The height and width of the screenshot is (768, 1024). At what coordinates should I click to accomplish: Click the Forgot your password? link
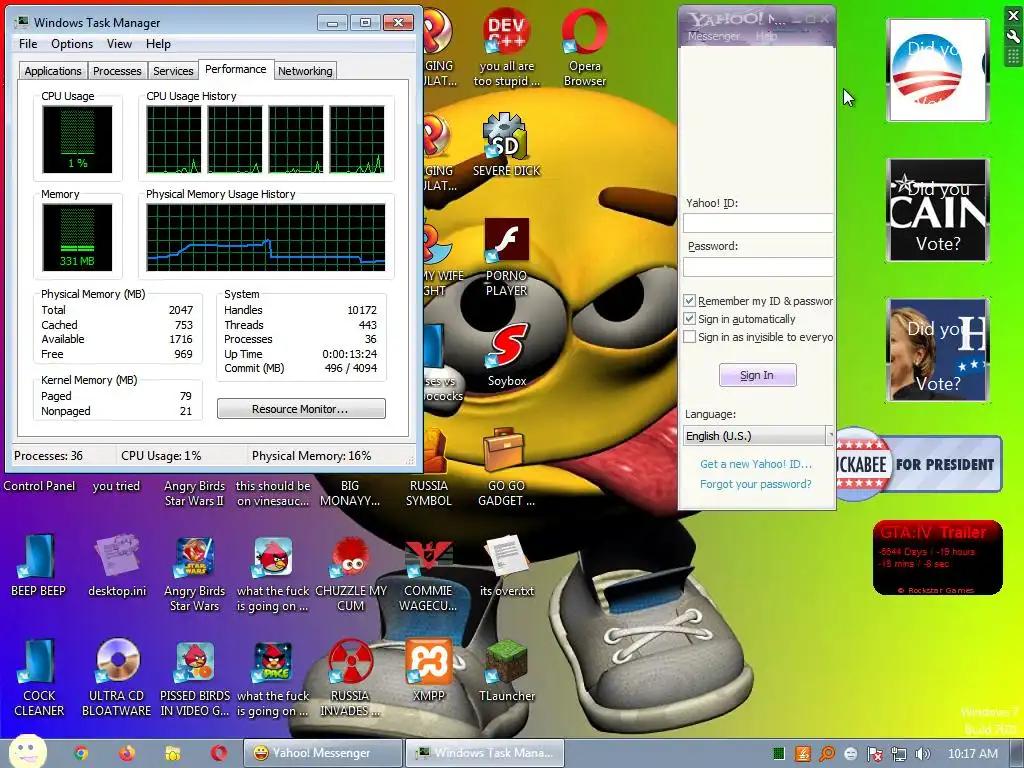pyautogui.click(x=756, y=484)
